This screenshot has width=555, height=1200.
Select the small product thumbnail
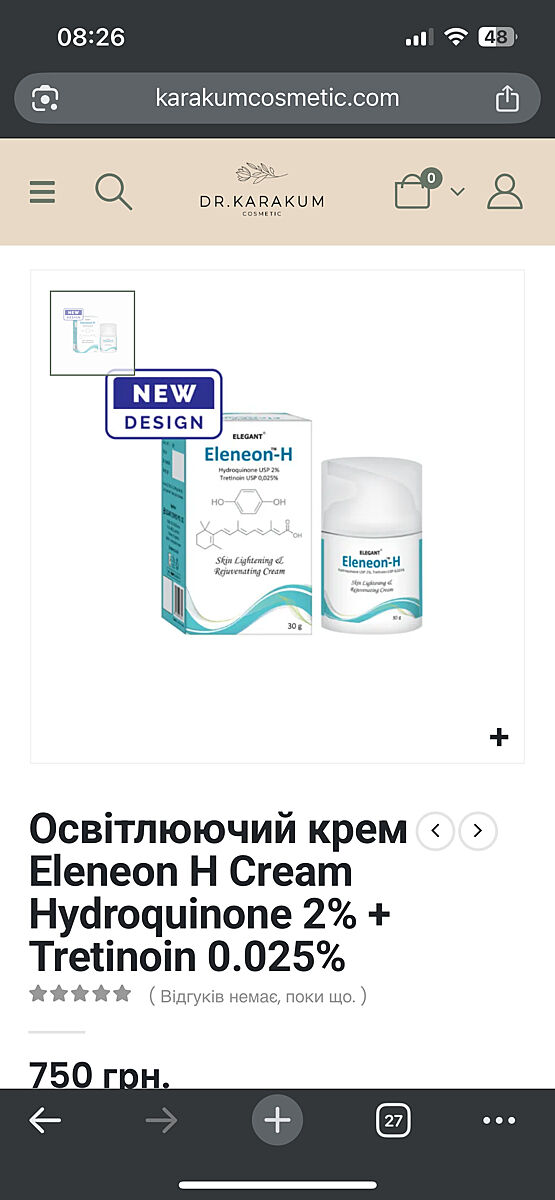[92, 333]
